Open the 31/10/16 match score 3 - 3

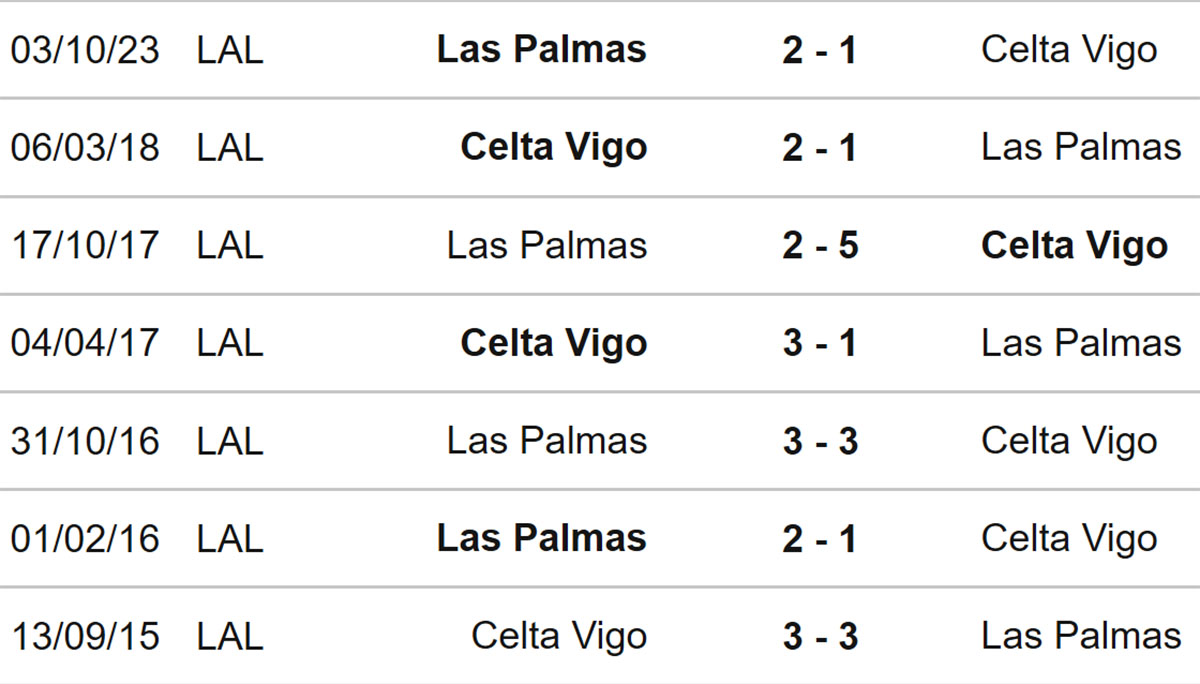[820, 440]
